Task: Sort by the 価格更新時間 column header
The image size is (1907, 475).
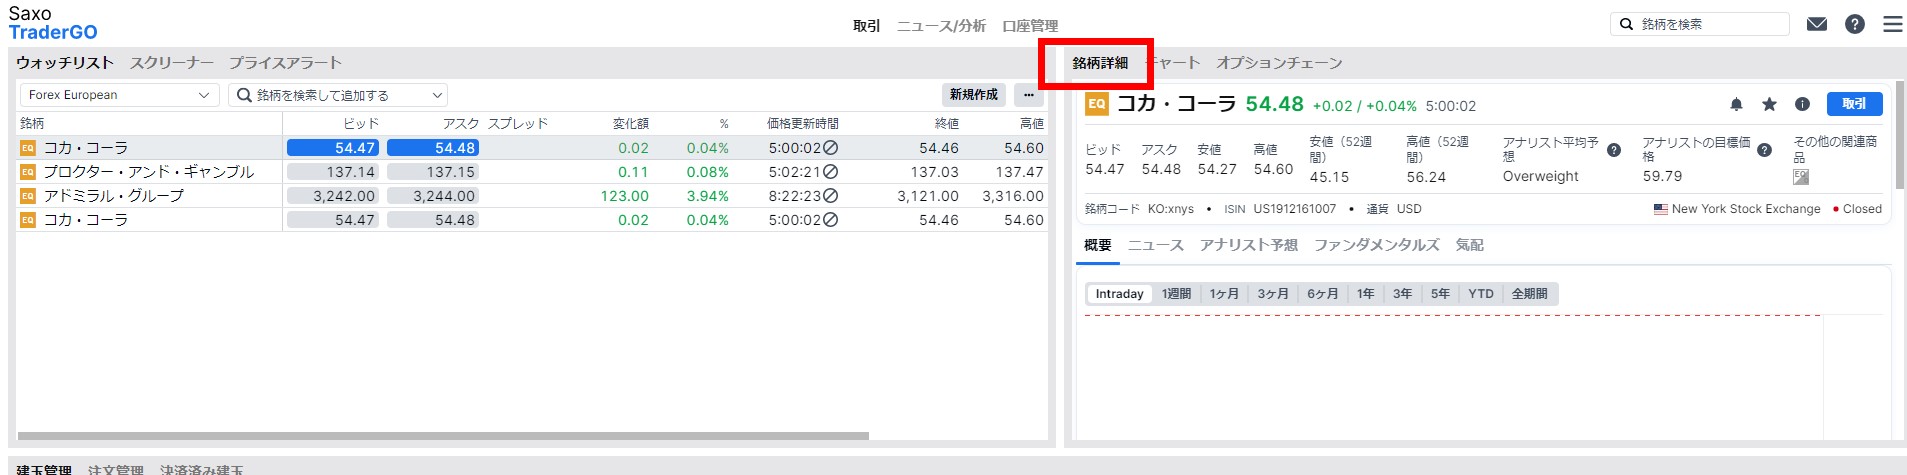Action: (802, 123)
